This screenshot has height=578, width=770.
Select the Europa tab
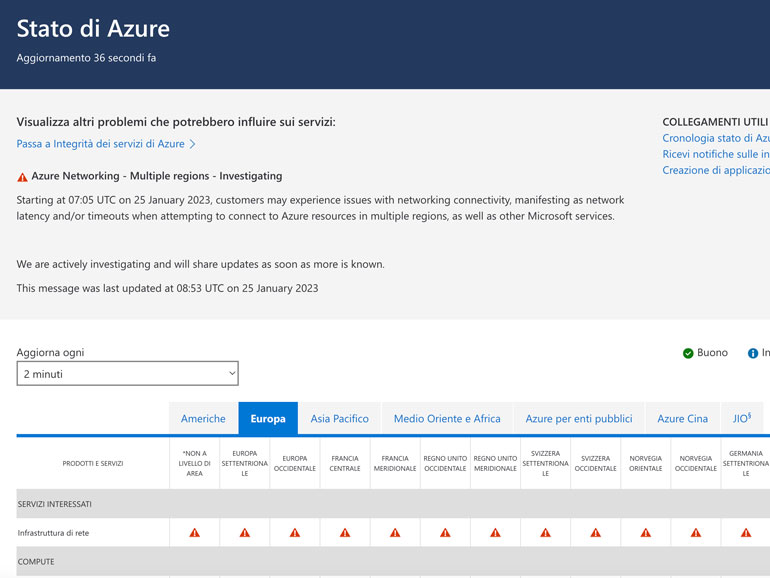point(268,418)
